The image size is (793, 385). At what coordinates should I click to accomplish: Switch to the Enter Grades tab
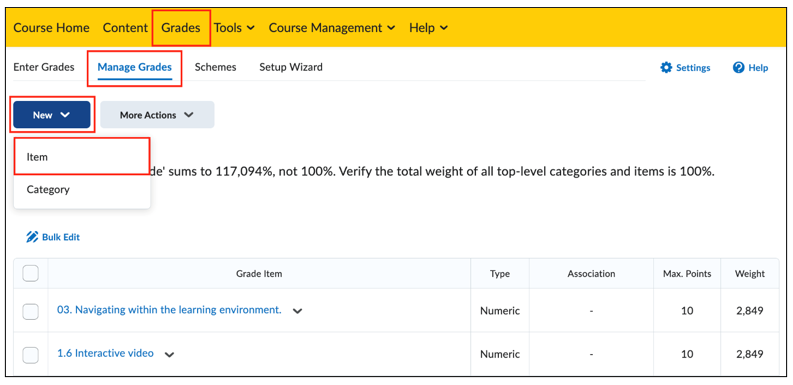point(44,67)
